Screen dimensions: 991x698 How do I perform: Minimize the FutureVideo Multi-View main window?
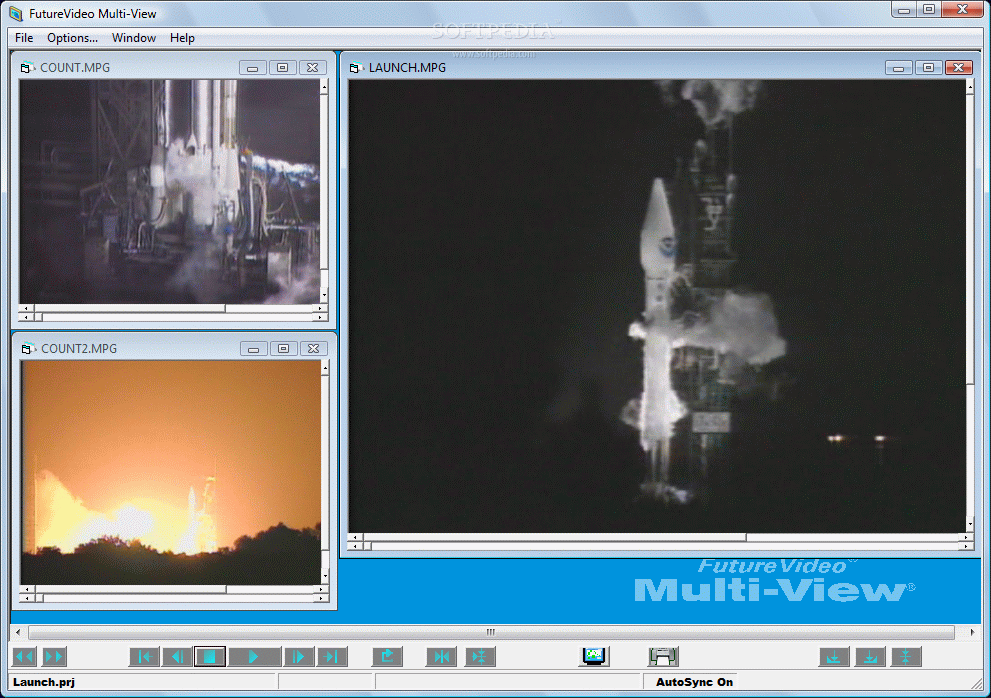[x=904, y=9]
